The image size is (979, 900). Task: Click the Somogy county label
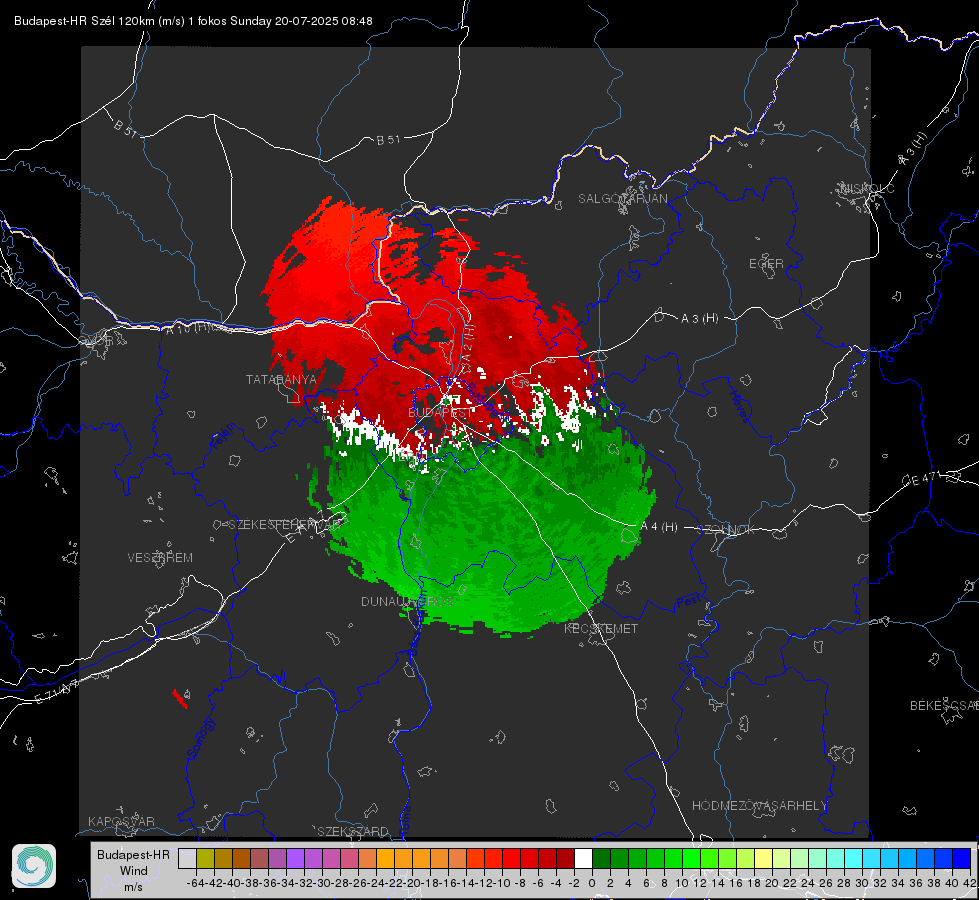click(201, 738)
